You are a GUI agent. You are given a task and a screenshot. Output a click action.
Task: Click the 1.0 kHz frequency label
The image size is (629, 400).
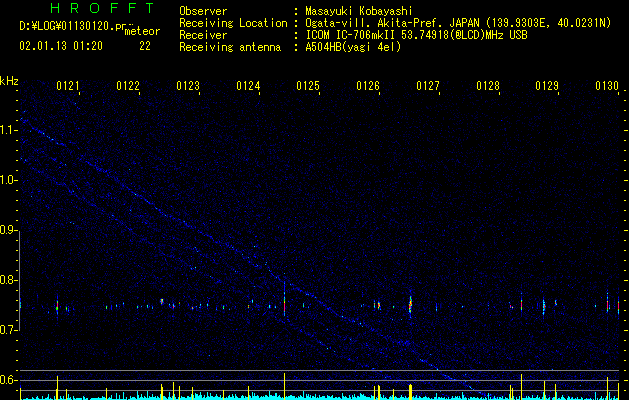pos(8,180)
